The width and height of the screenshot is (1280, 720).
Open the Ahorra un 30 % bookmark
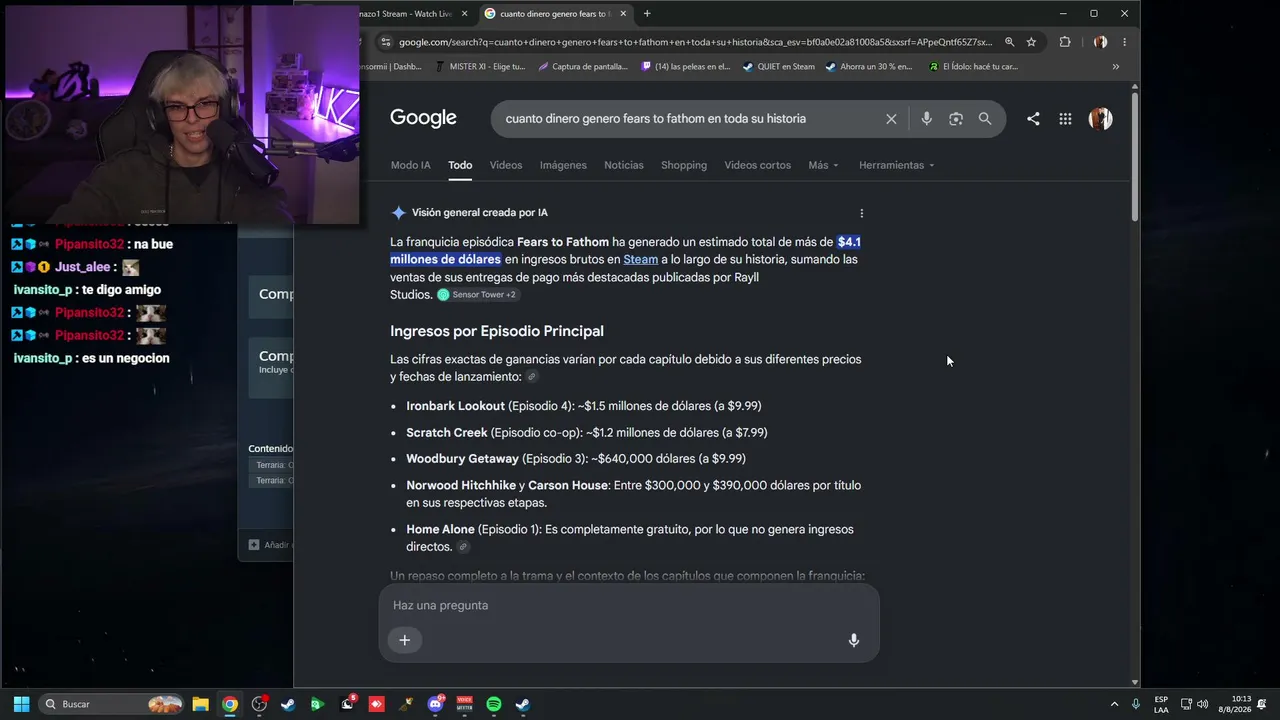point(869,67)
